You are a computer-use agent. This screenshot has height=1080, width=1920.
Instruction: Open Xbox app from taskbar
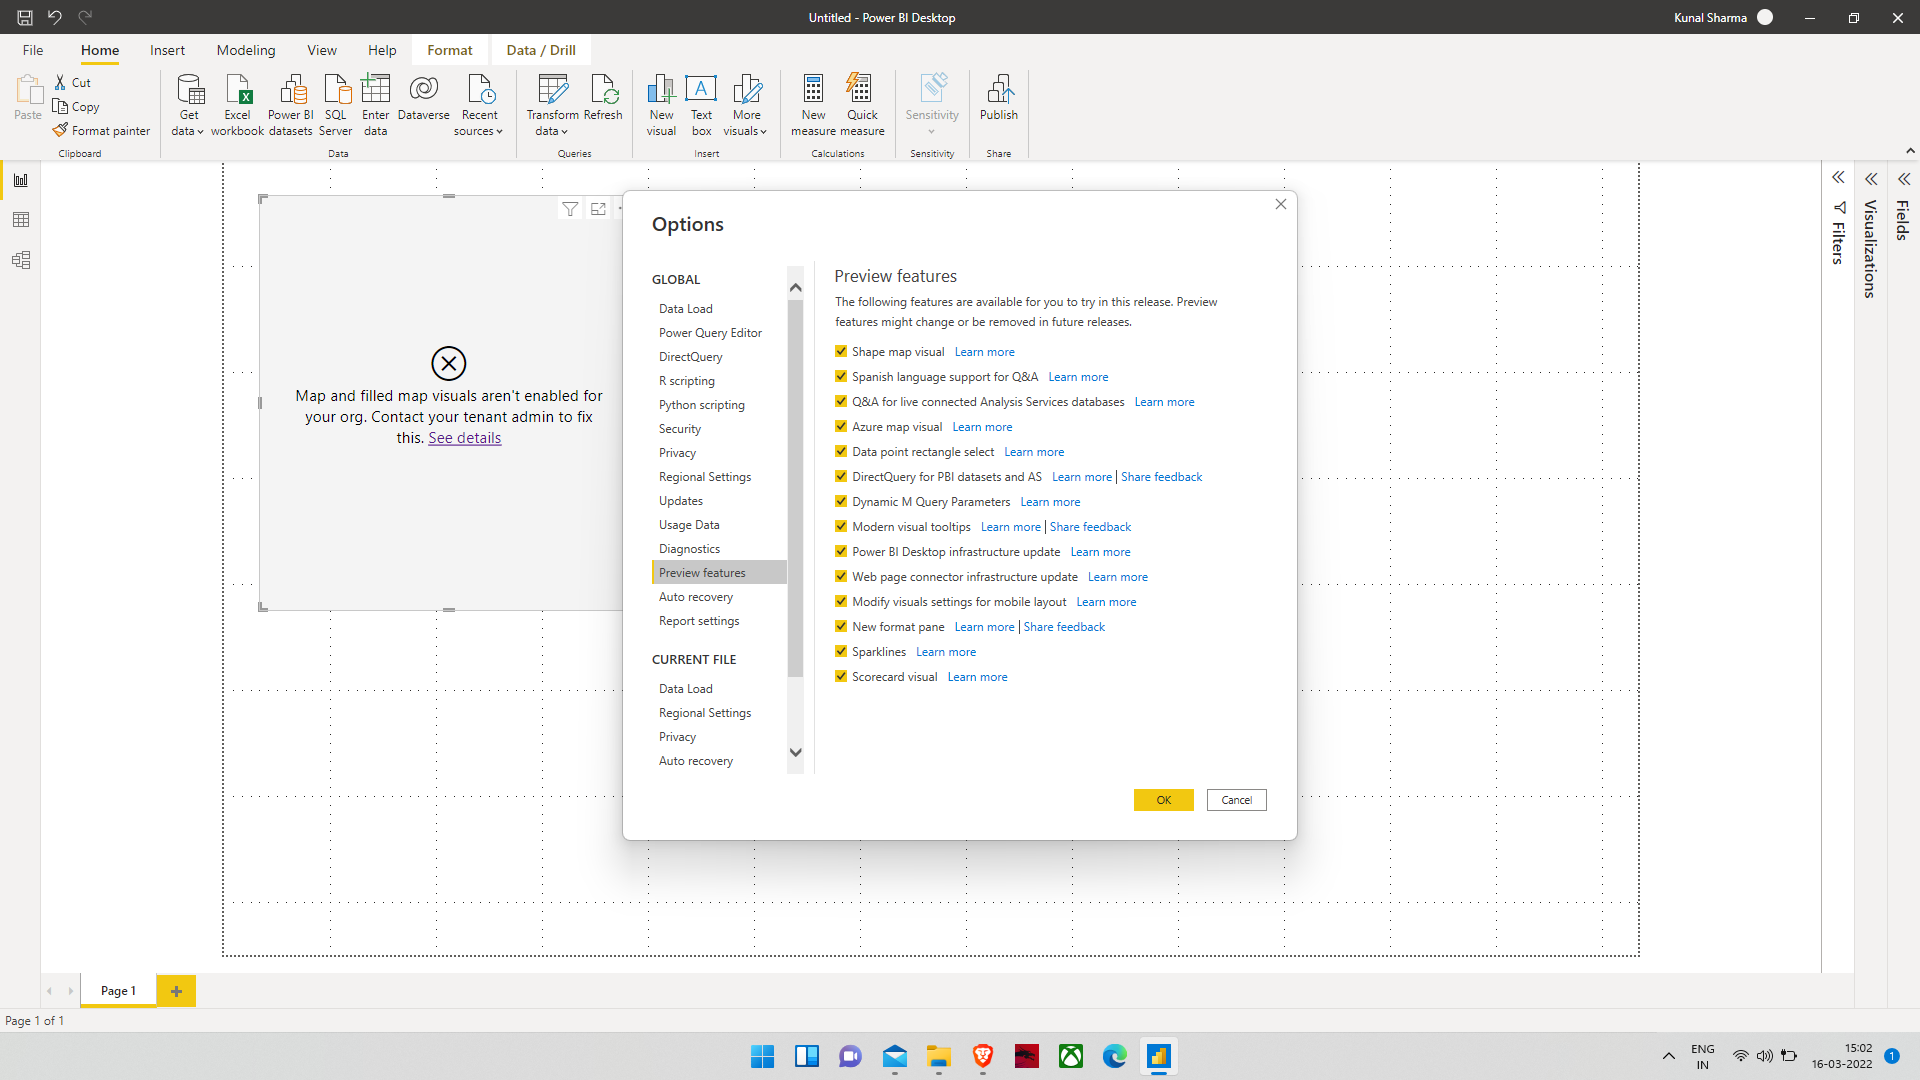pyautogui.click(x=1071, y=1056)
